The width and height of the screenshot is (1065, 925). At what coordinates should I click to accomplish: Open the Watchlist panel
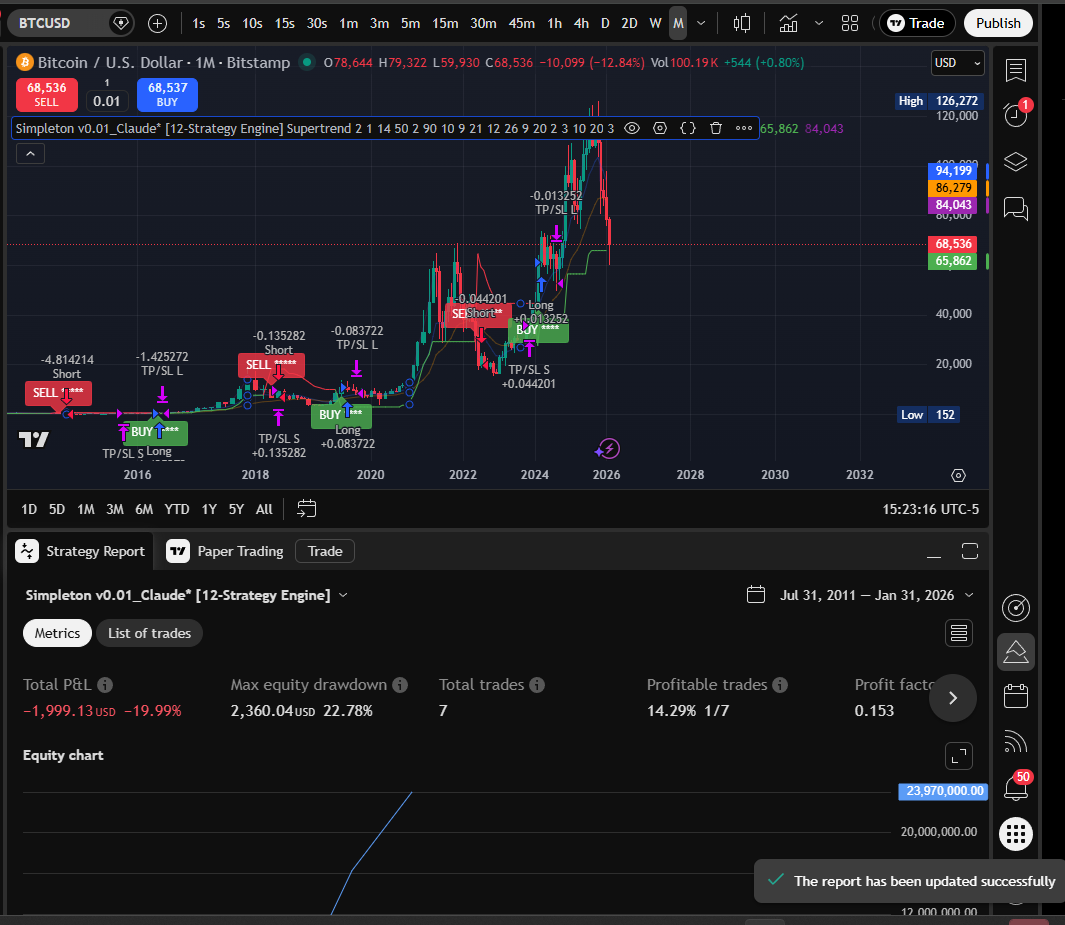1016,70
